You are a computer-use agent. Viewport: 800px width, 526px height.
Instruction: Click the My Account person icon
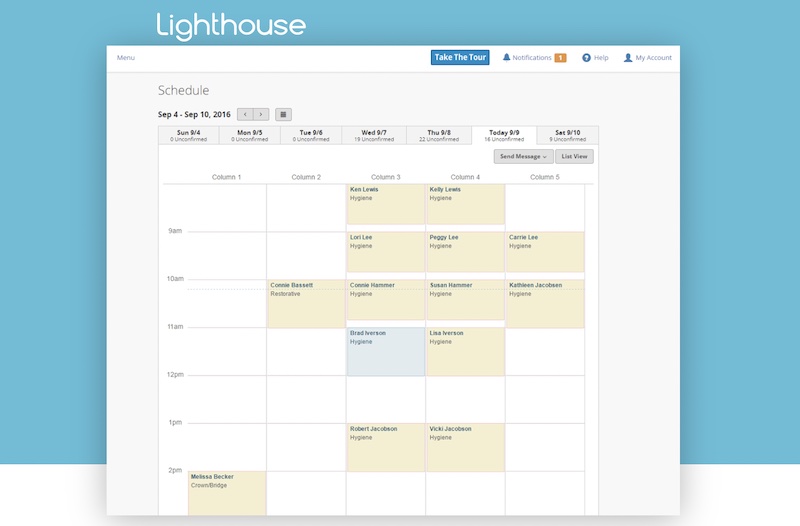(628, 58)
